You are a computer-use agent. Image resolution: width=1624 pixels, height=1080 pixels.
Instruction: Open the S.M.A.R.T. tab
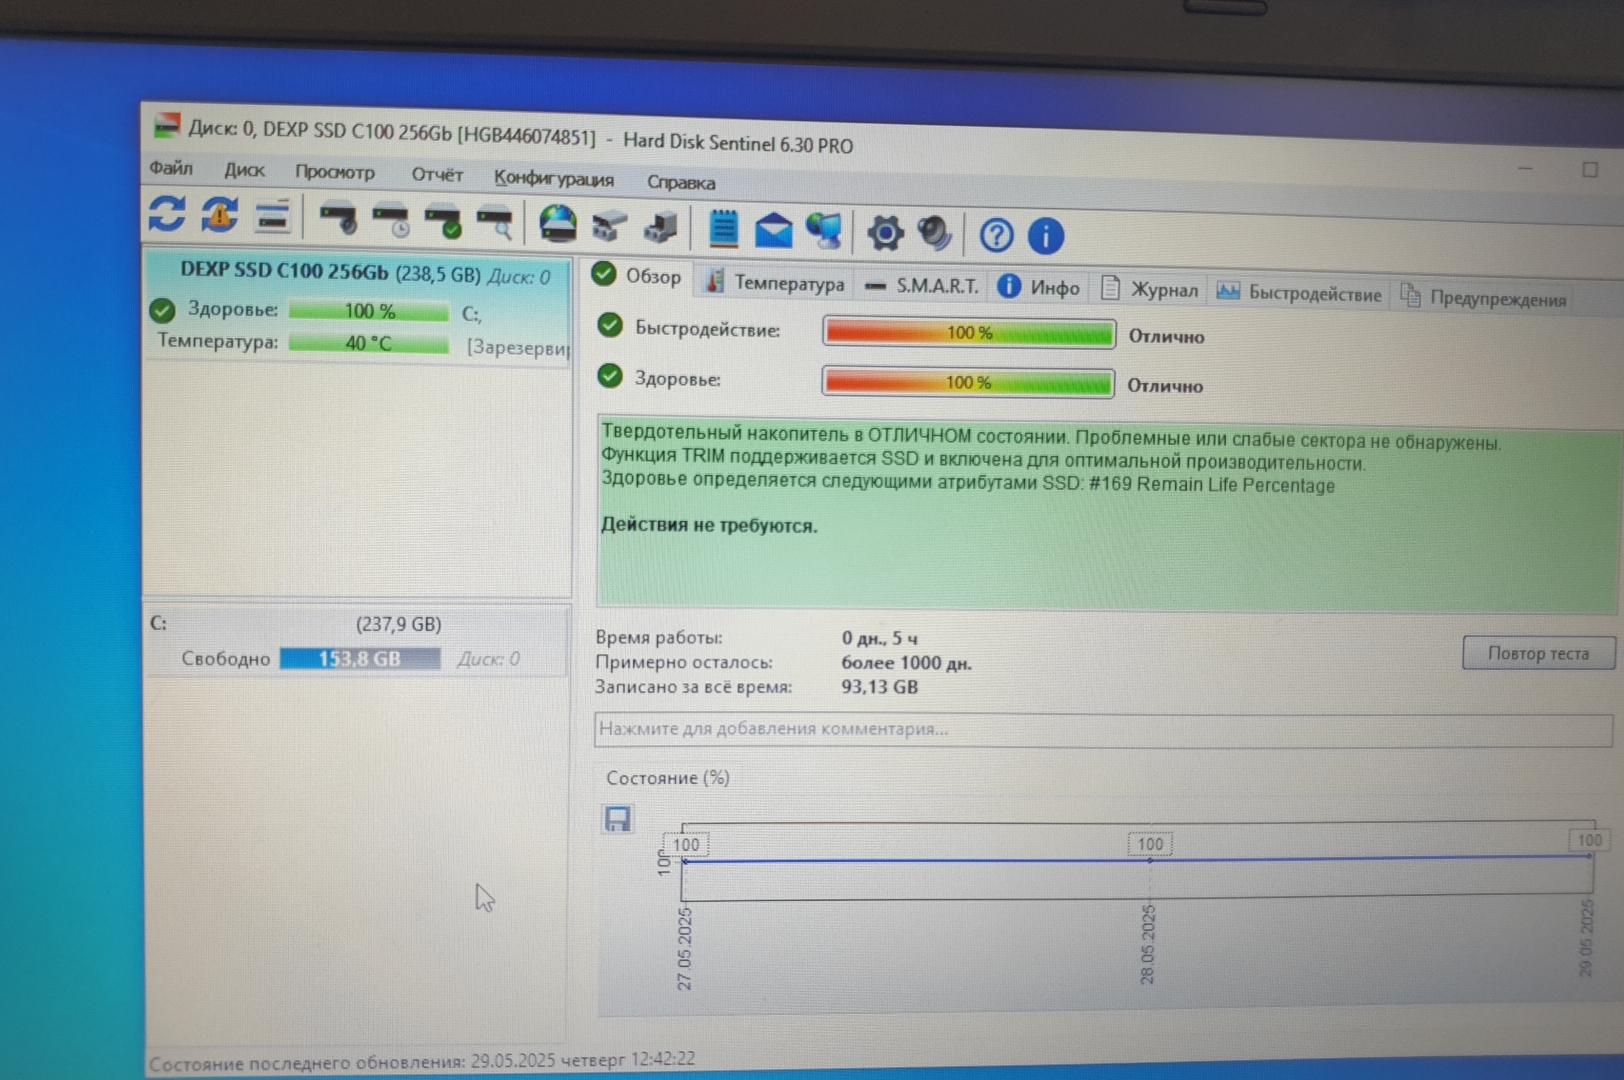923,286
